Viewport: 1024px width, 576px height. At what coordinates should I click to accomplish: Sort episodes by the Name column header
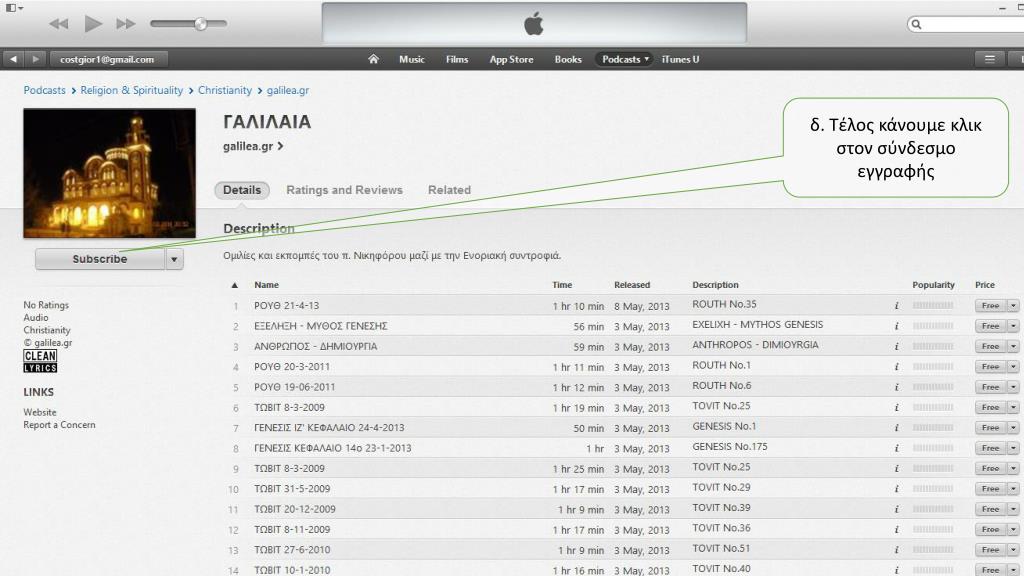tap(266, 285)
